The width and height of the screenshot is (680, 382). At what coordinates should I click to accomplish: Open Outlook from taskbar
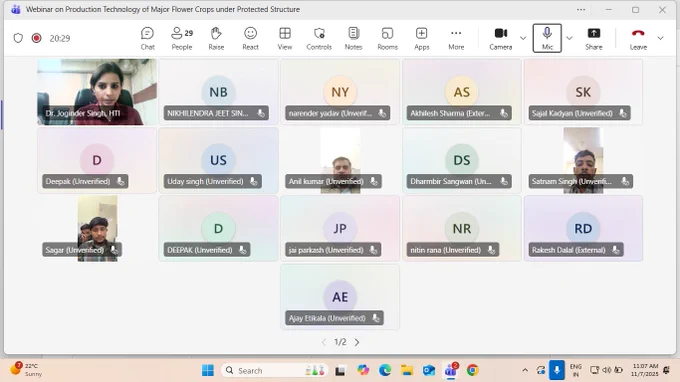pos(429,370)
